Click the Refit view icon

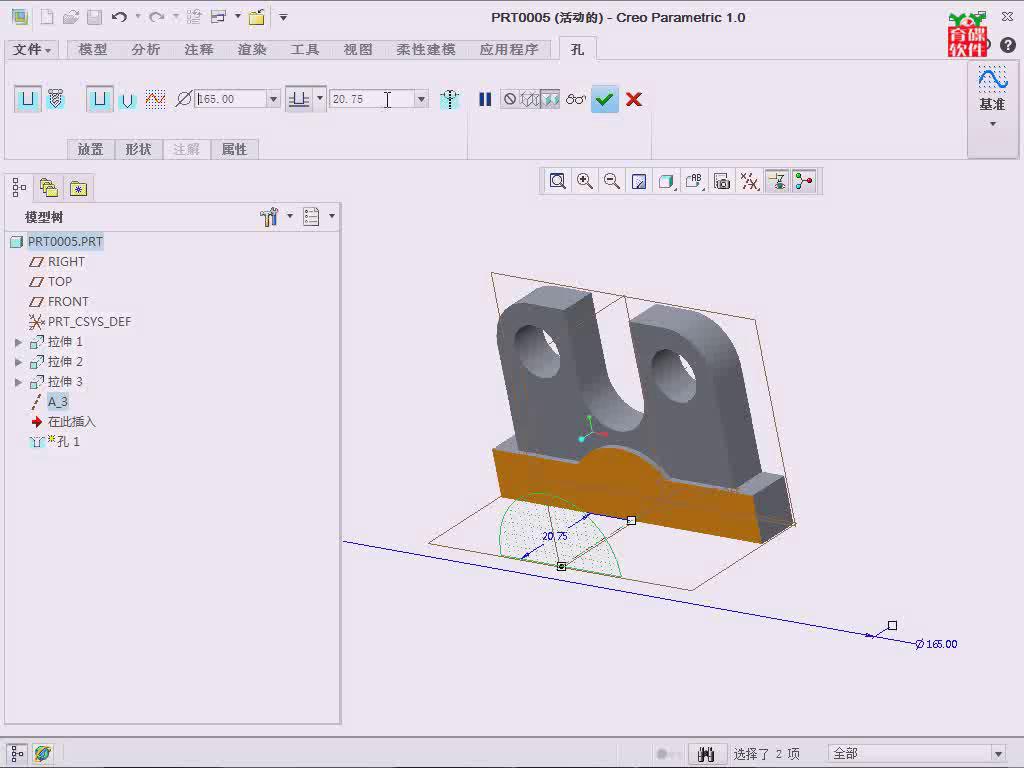coord(558,181)
